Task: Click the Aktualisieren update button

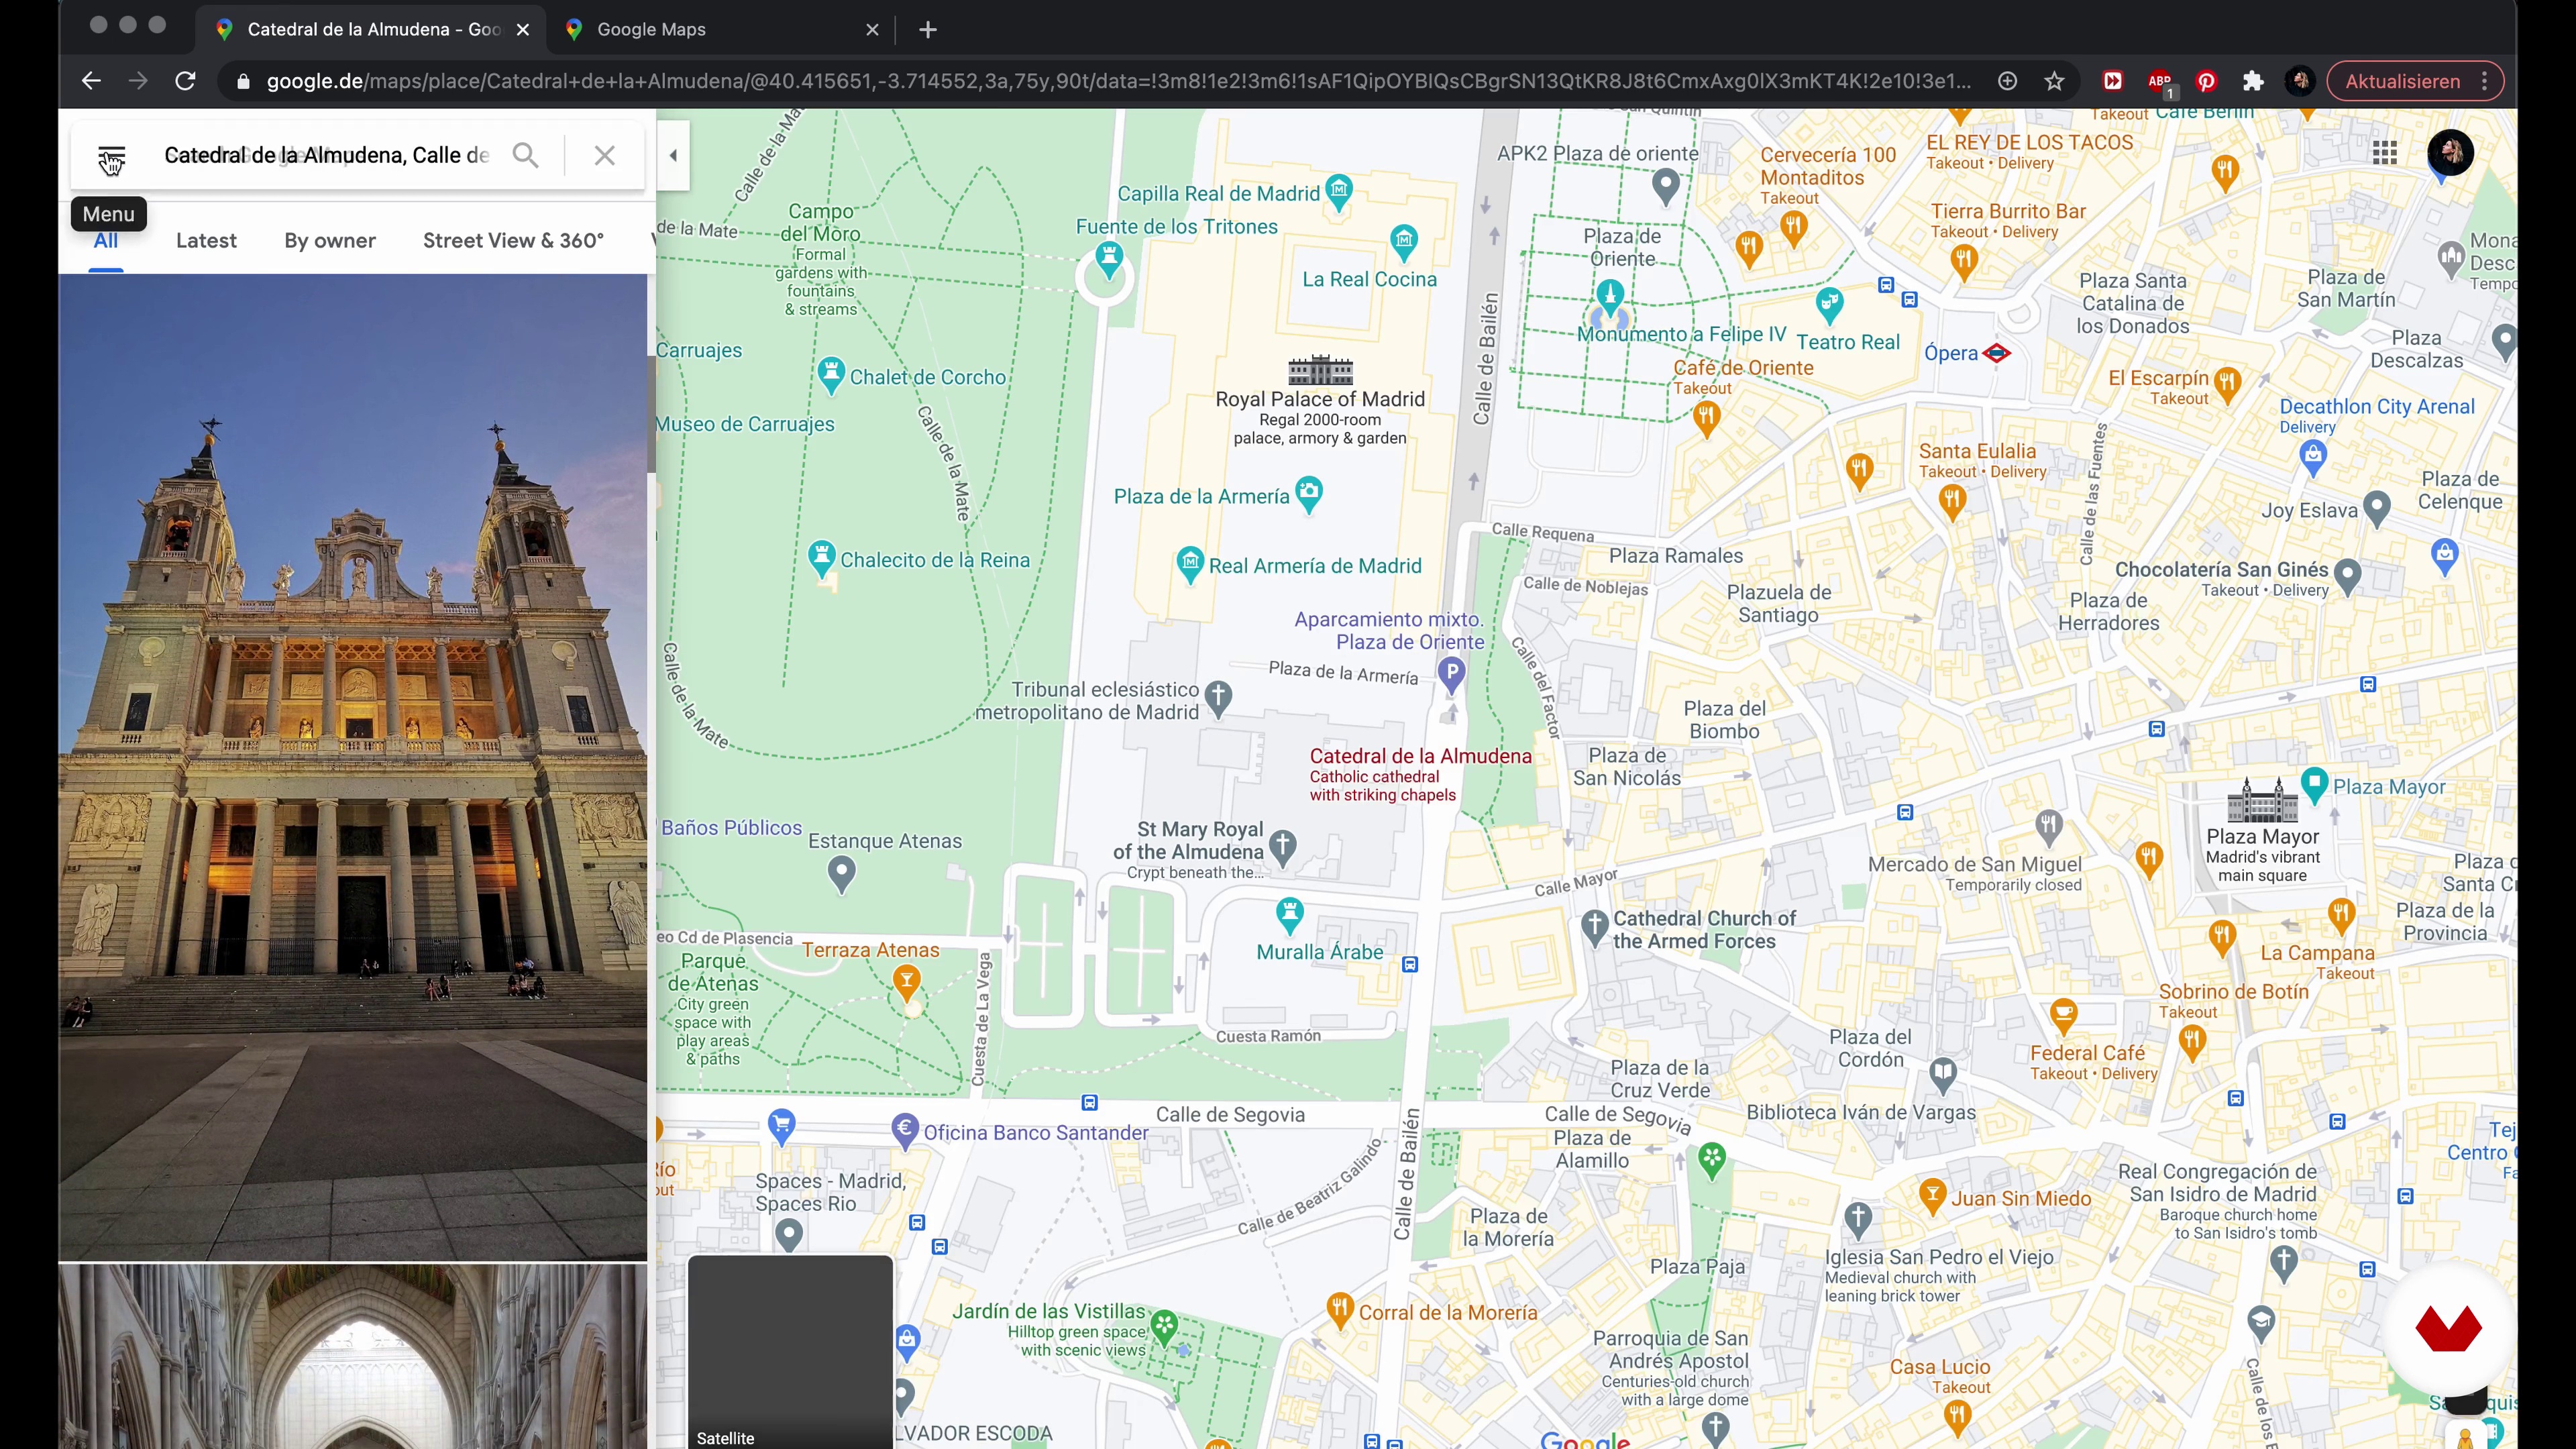Action: [2402, 82]
